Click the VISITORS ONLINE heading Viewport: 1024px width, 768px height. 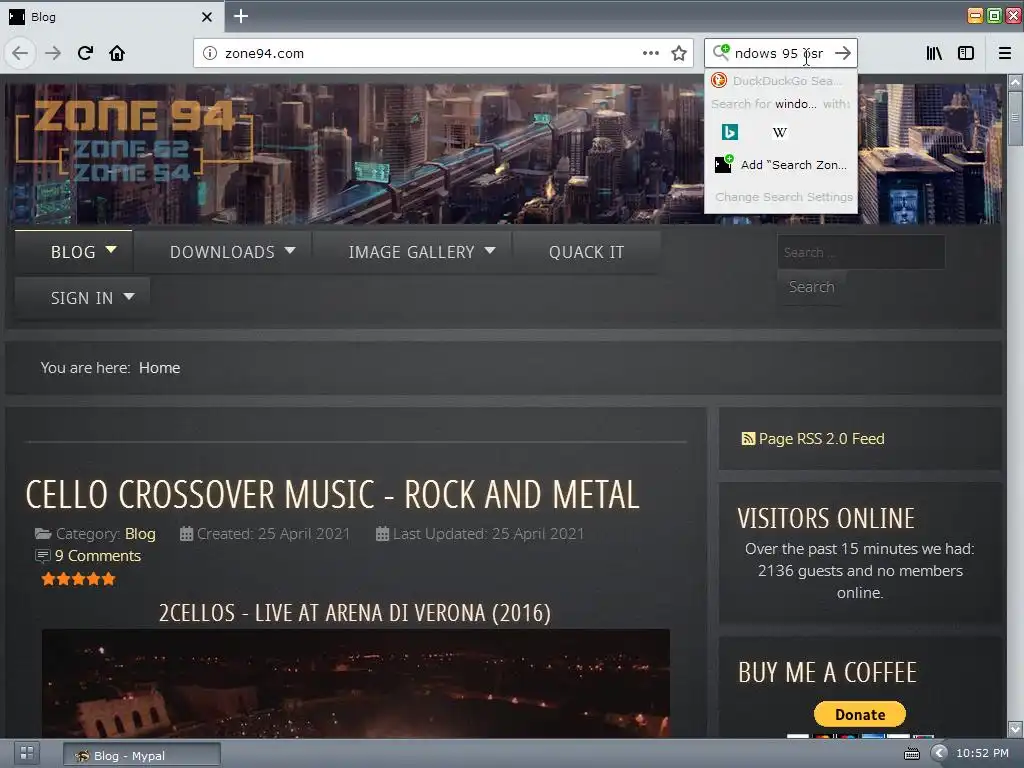(826, 518)
